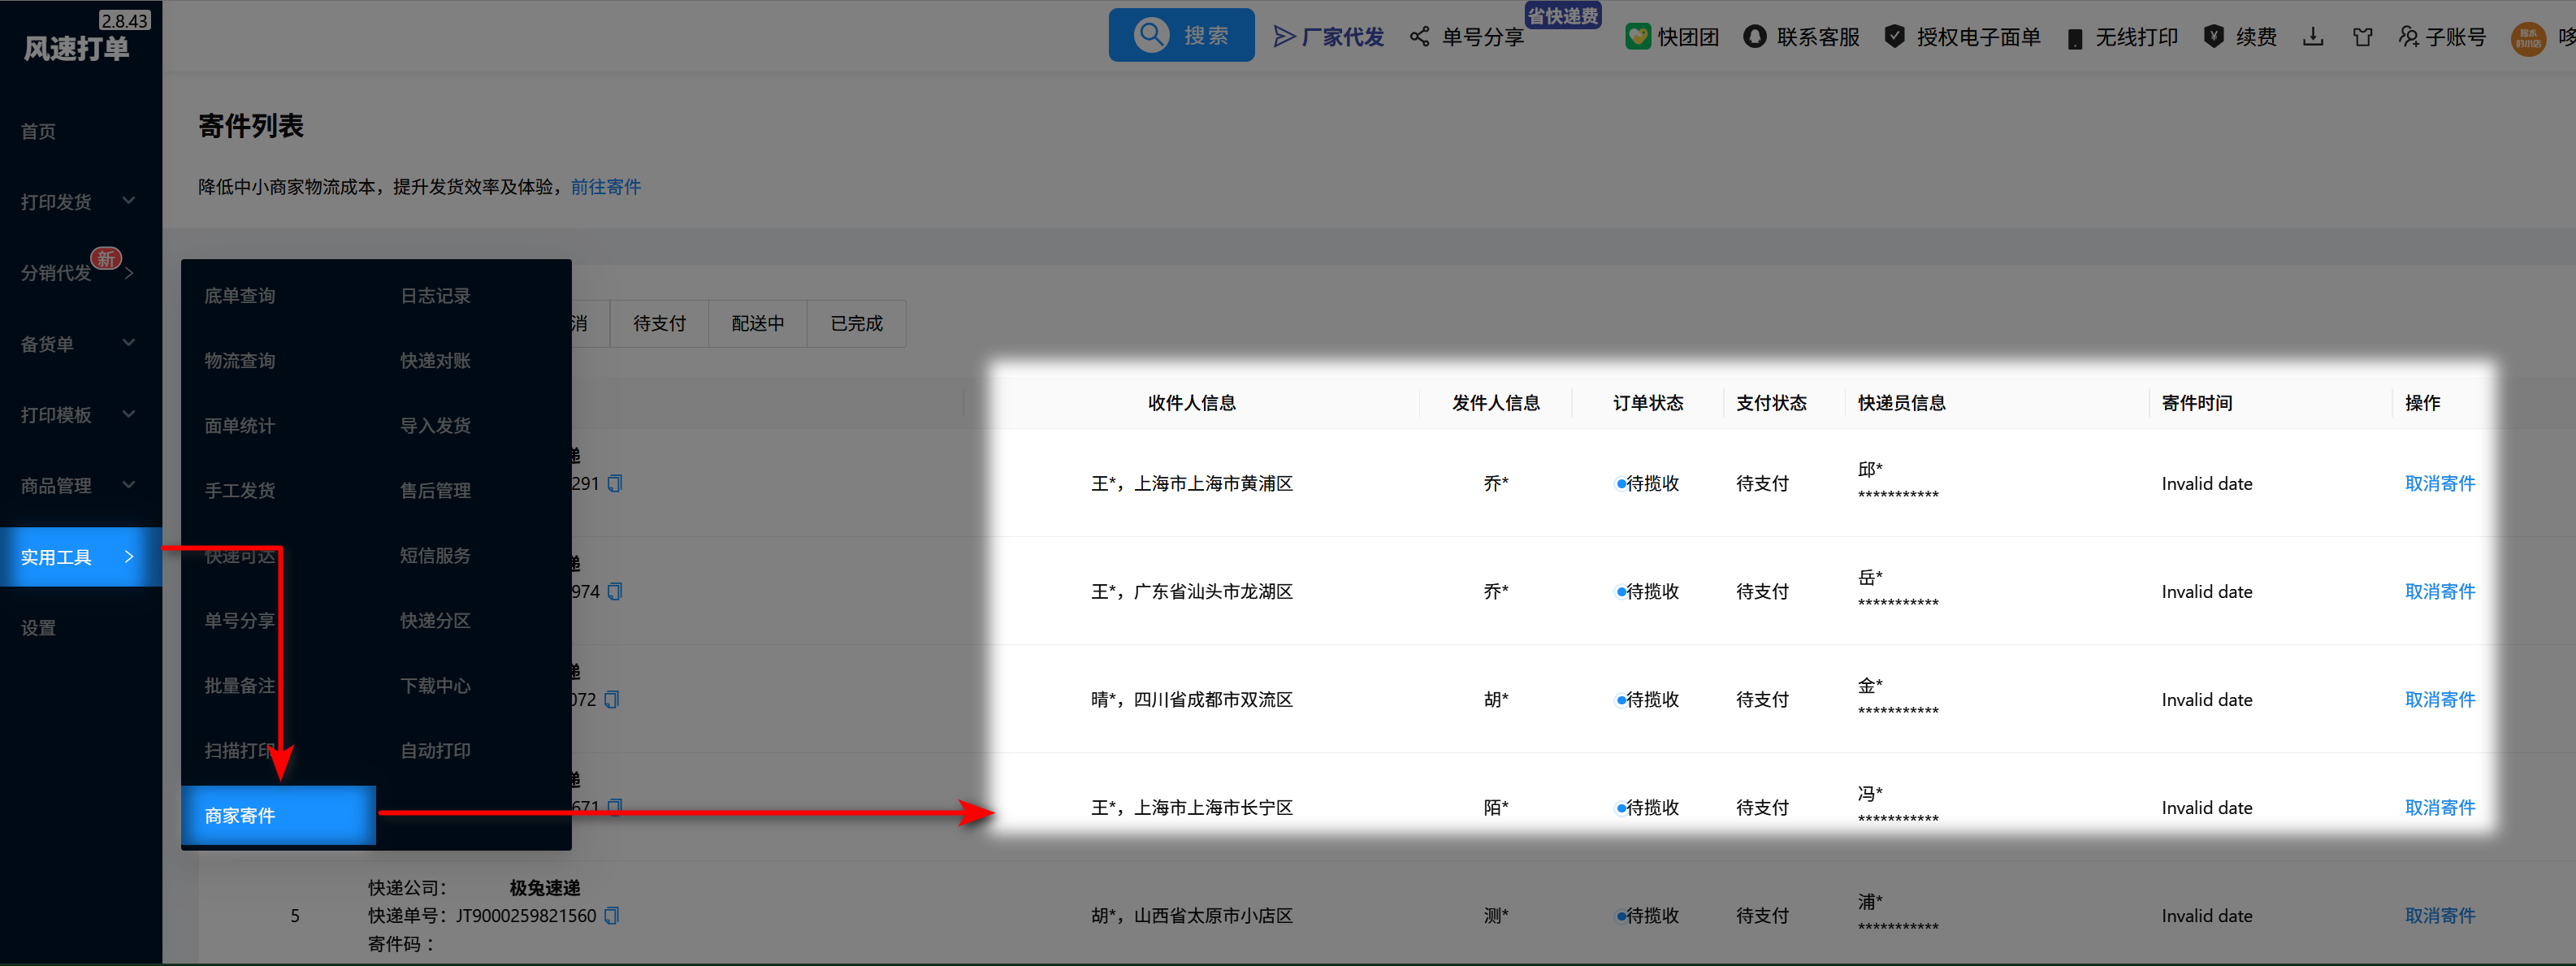Click the shirt skin icon
This screenshot has width=2576, height=966.
[2362, 37]
